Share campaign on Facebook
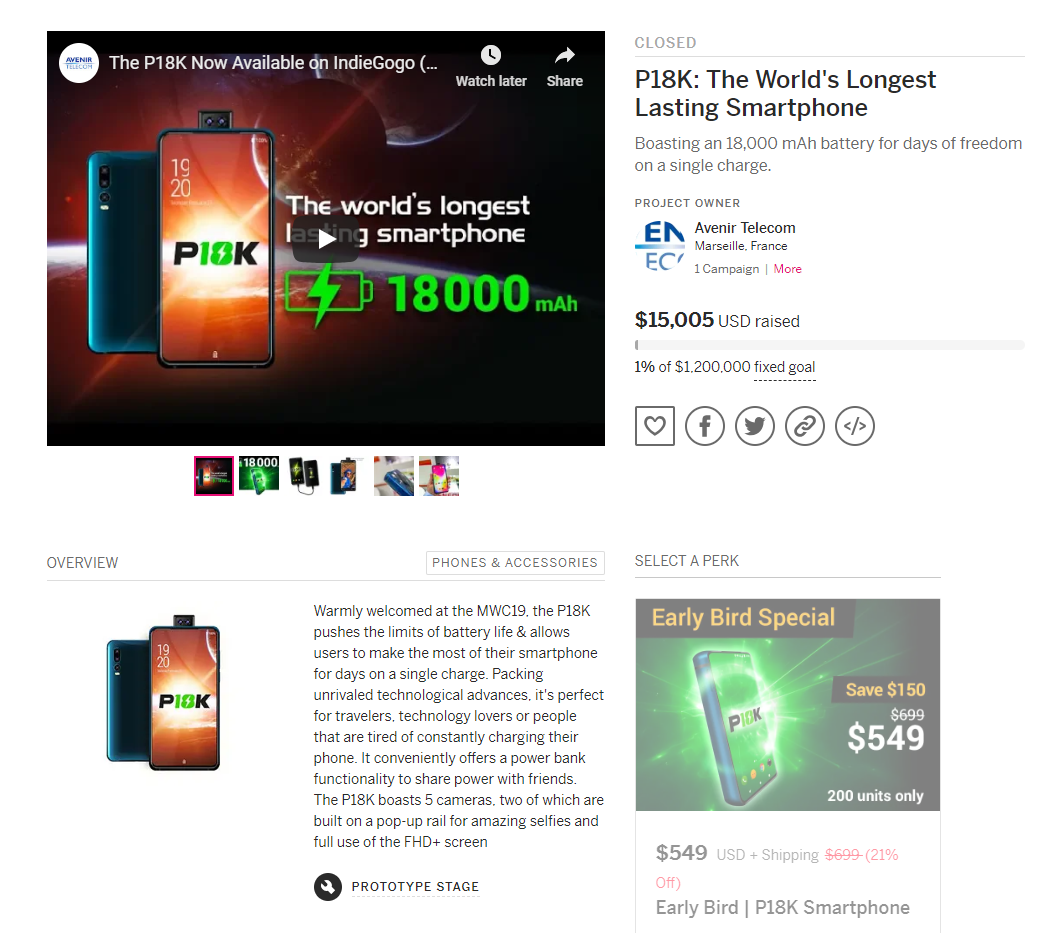Screen dimensions: 1040x933 (704, 426)
